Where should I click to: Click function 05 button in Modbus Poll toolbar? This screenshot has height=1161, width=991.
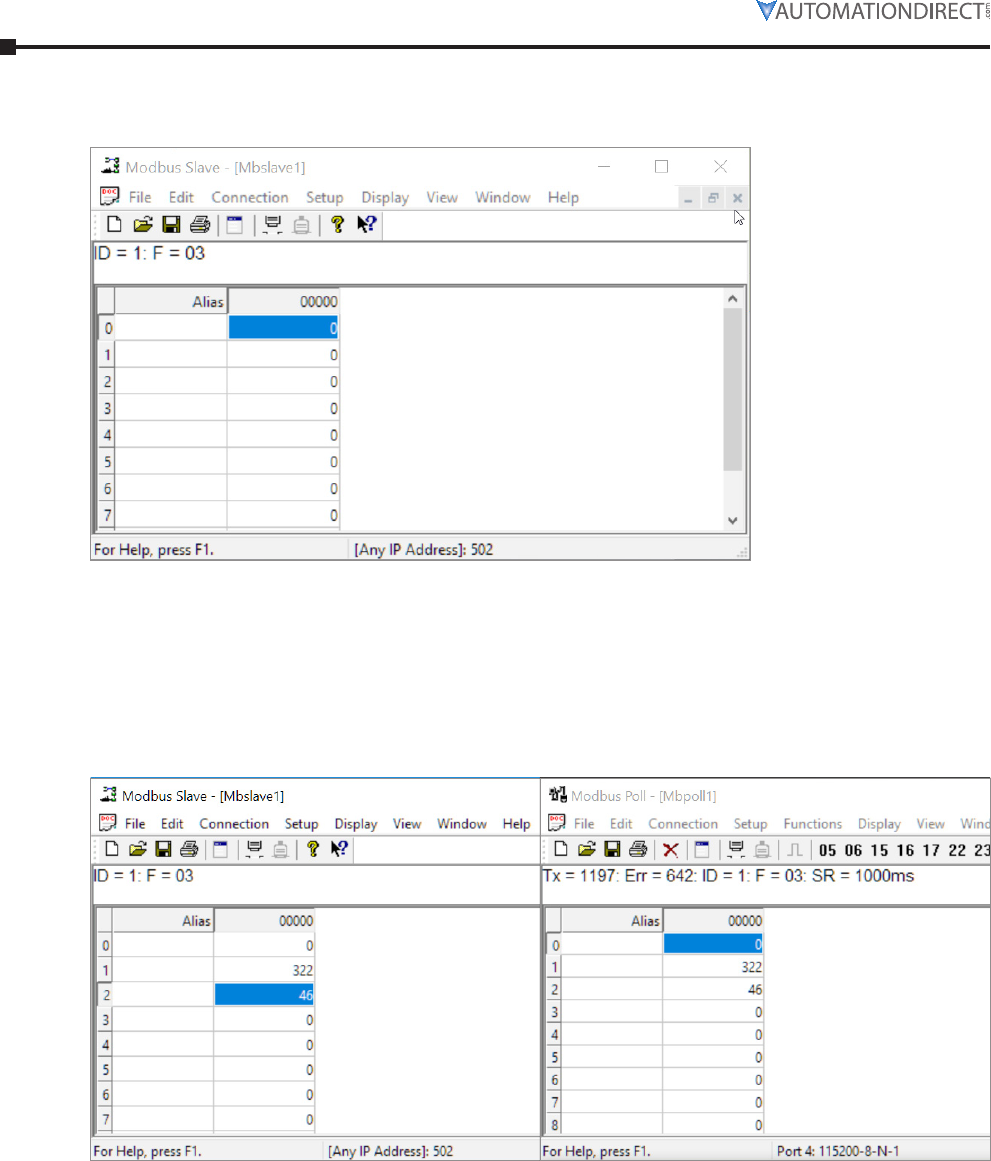pyautogui.click(x=827, y=851)
